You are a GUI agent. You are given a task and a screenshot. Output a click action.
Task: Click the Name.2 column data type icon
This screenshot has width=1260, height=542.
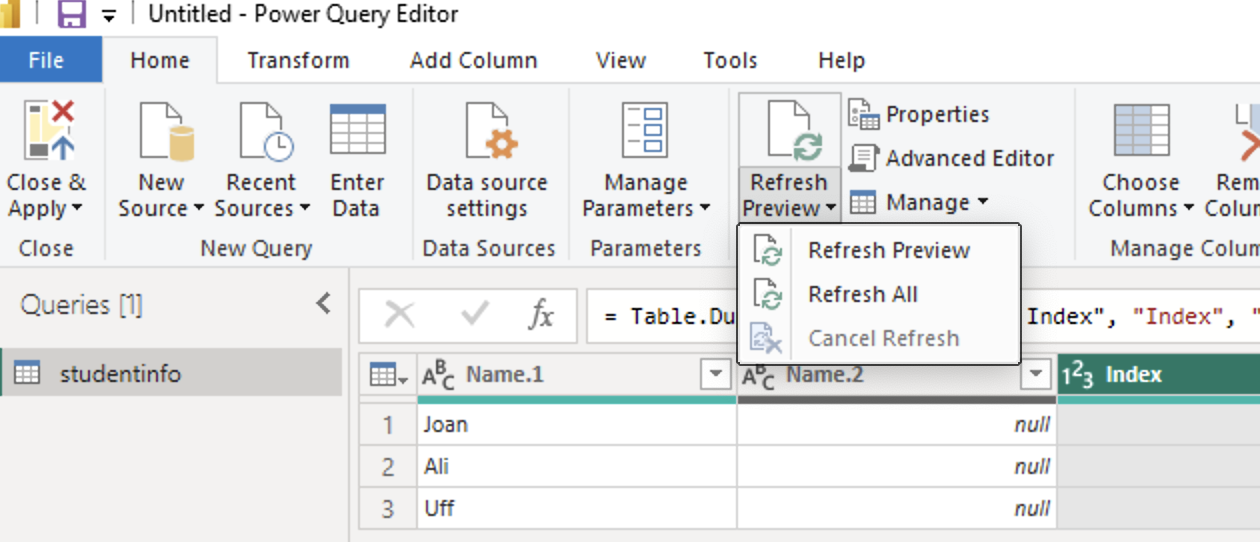click(760, 375)
